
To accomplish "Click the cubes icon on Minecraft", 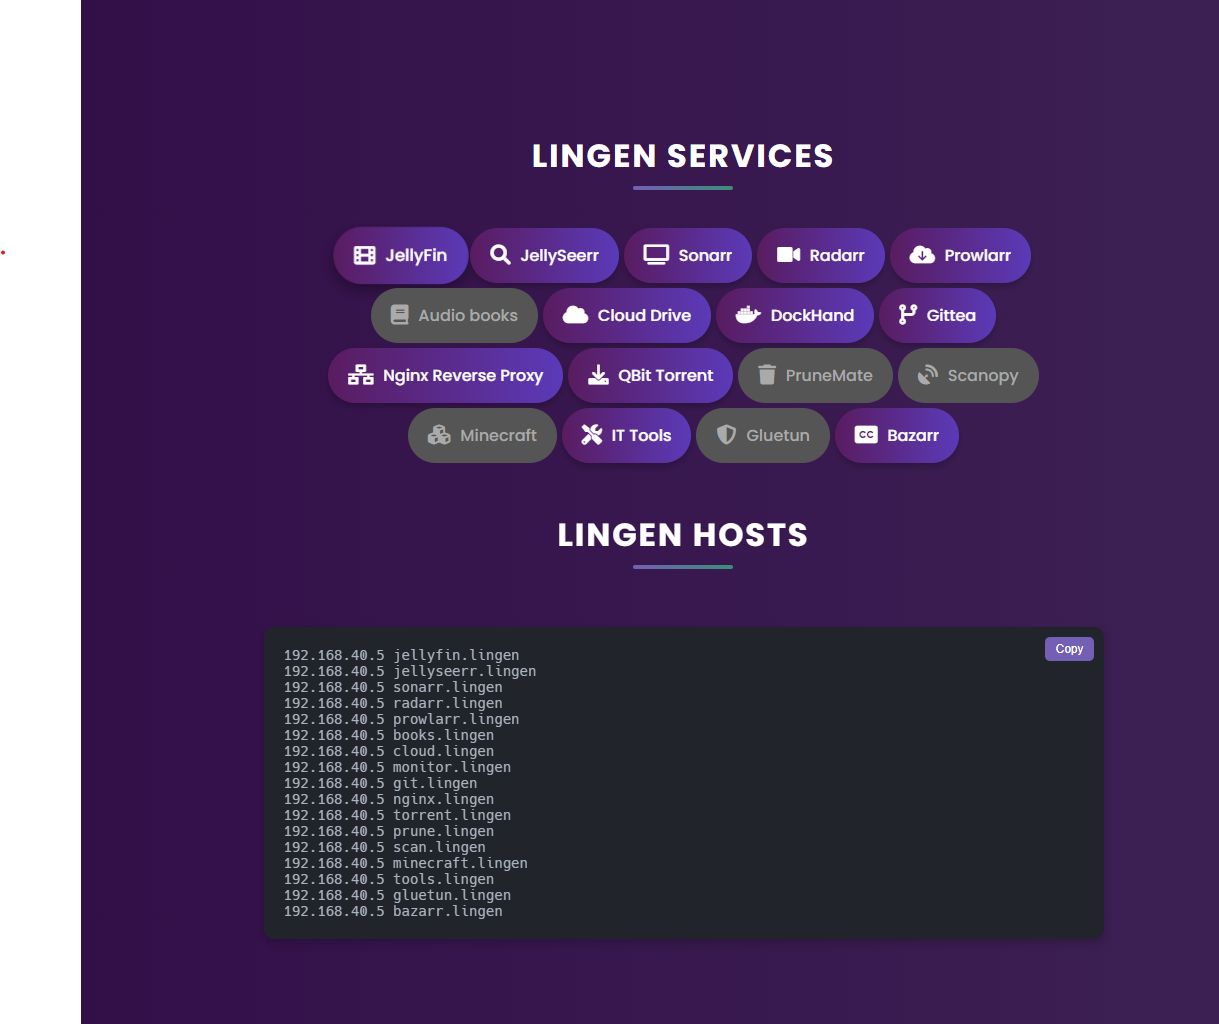I will [439, 435].
